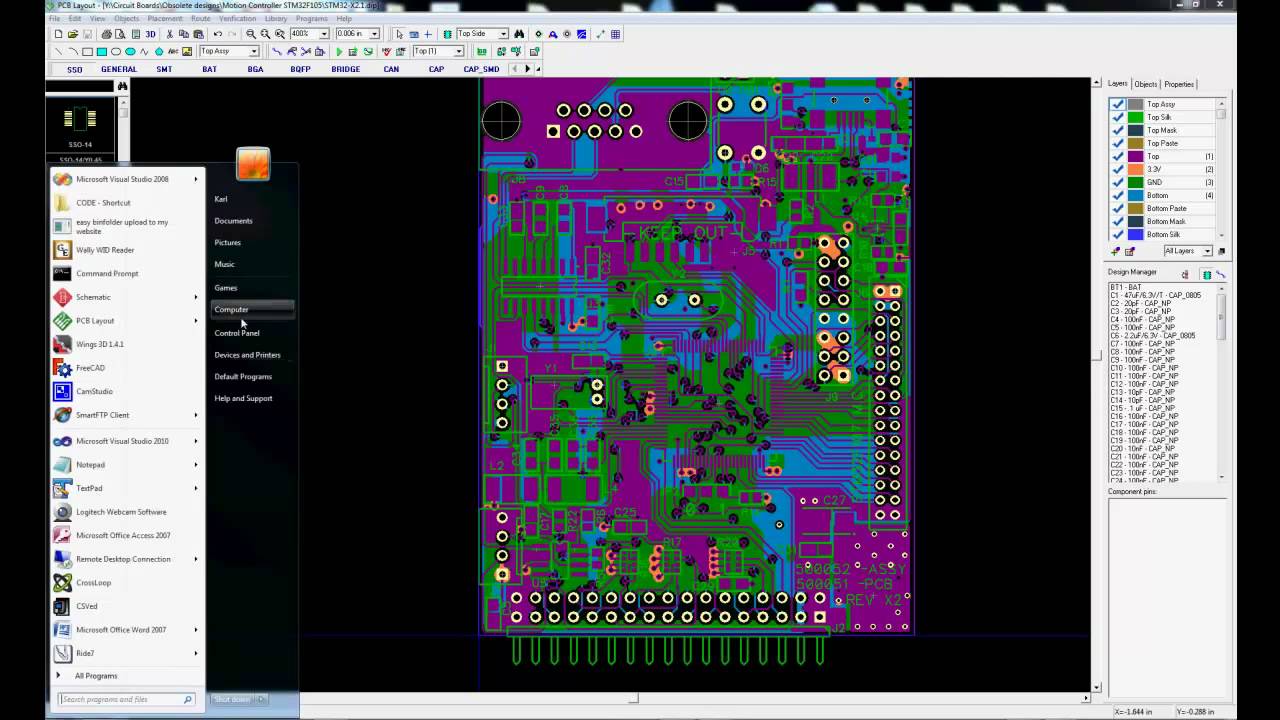Show the components list in Design Manager

[x=1207, y=274]
